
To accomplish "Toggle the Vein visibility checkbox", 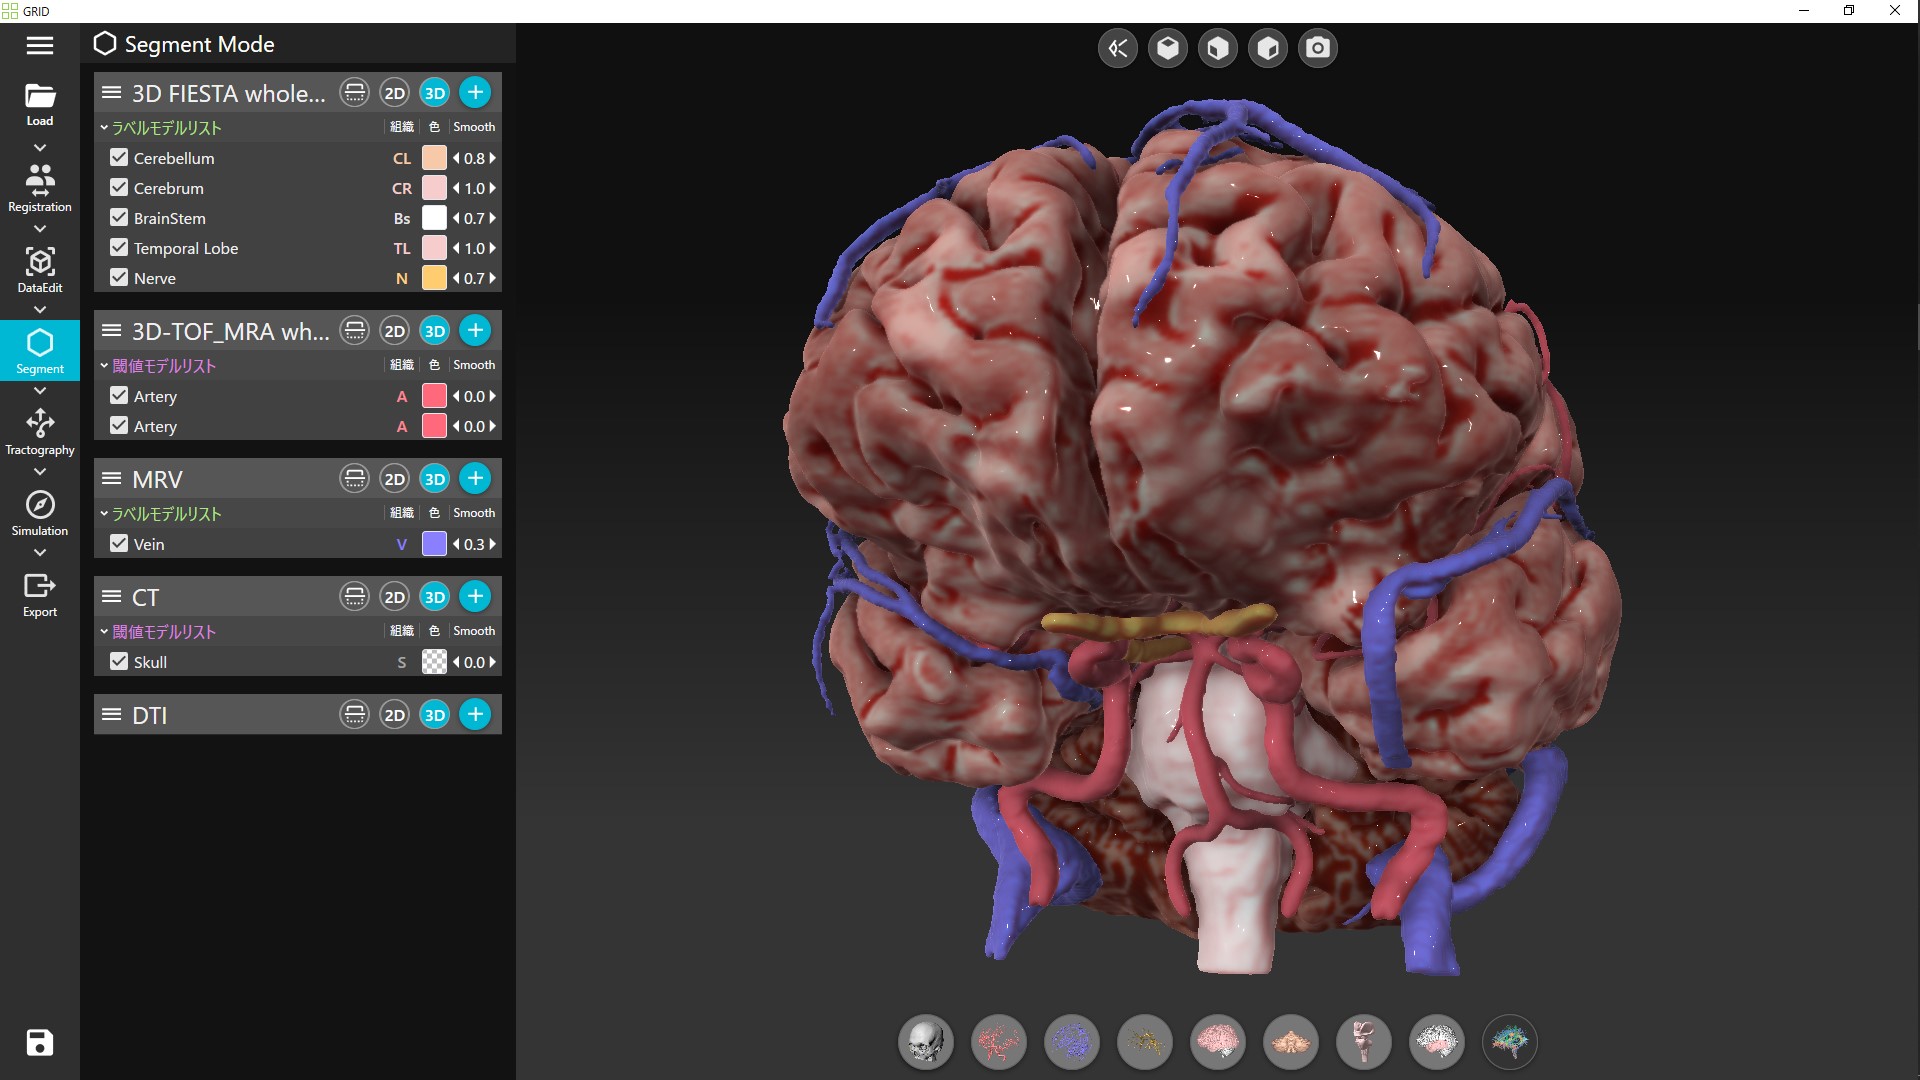I will click(119, 544).
